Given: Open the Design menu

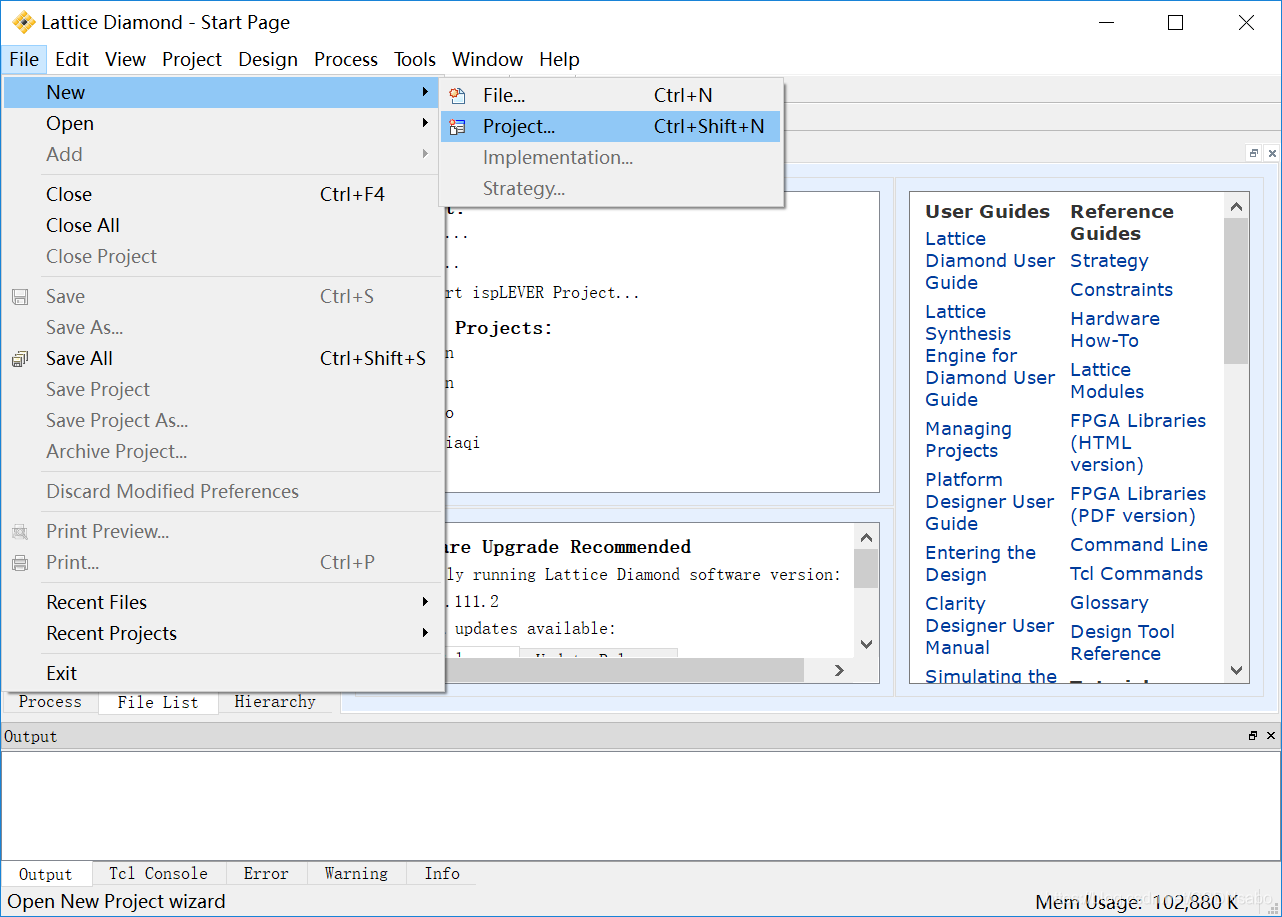Looking at the screenshot, I should (268, 59).
